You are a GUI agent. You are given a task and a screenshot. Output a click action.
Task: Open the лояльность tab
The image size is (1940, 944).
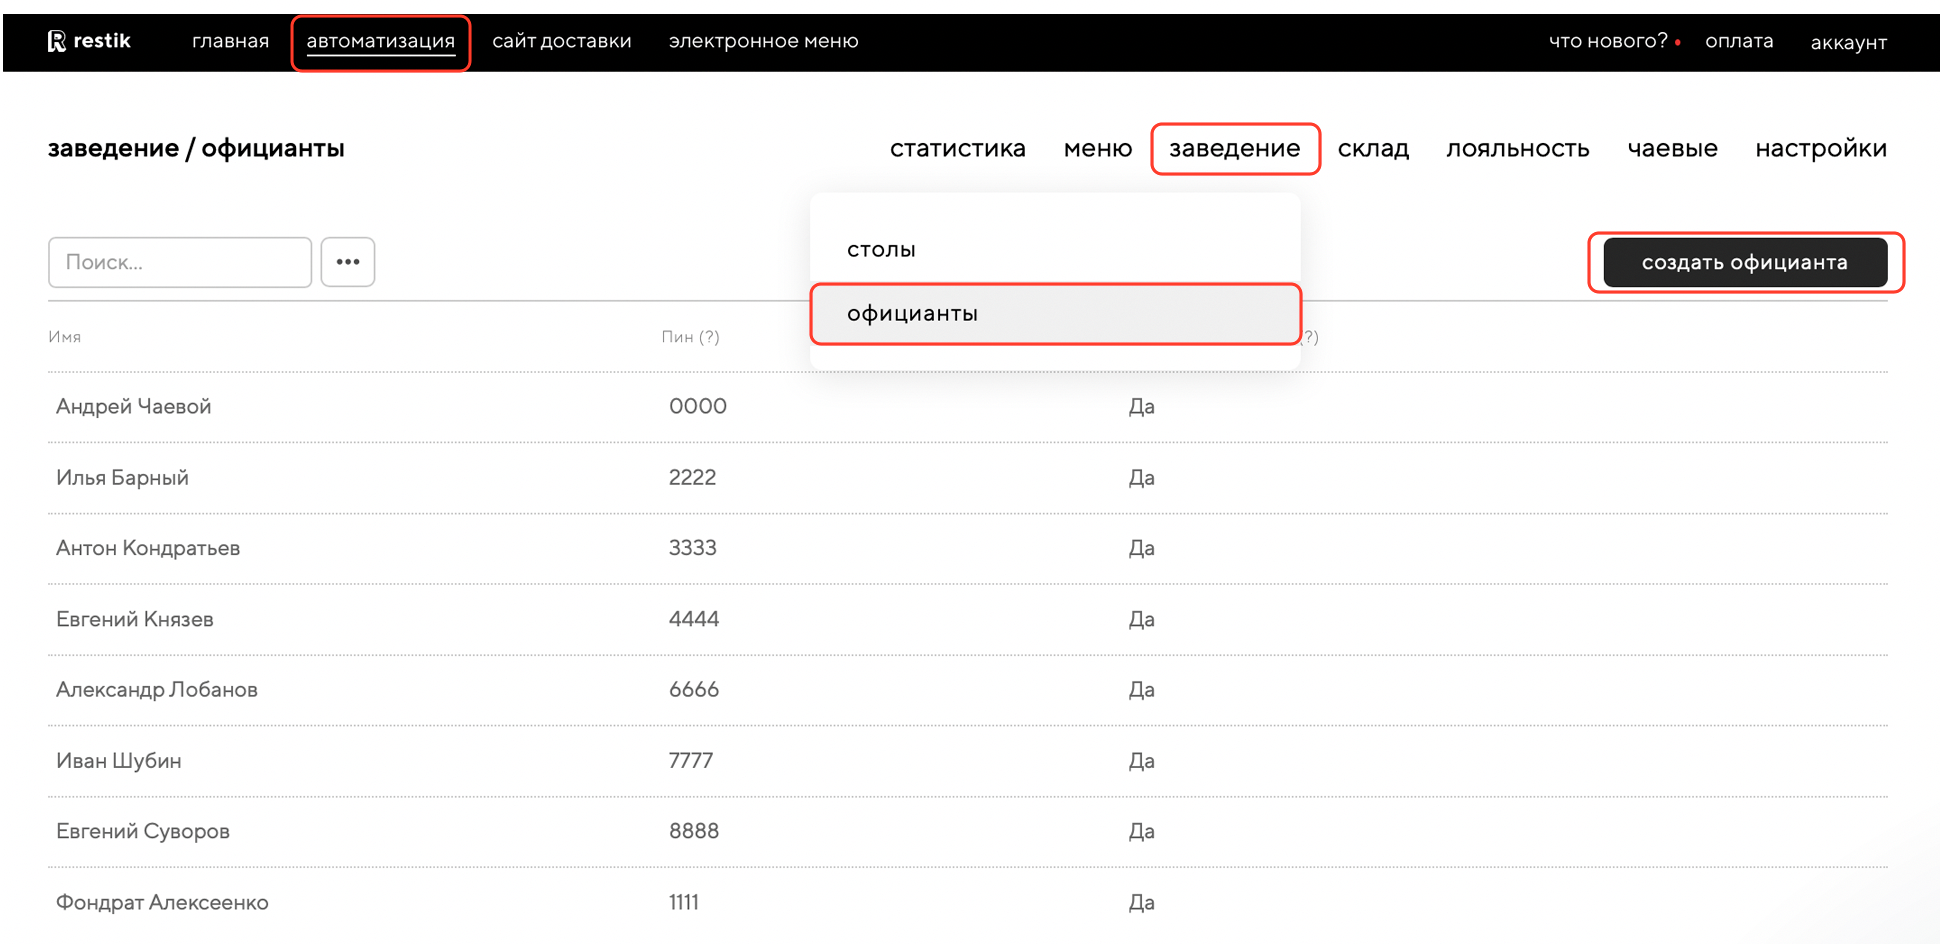coord(1517,149)
